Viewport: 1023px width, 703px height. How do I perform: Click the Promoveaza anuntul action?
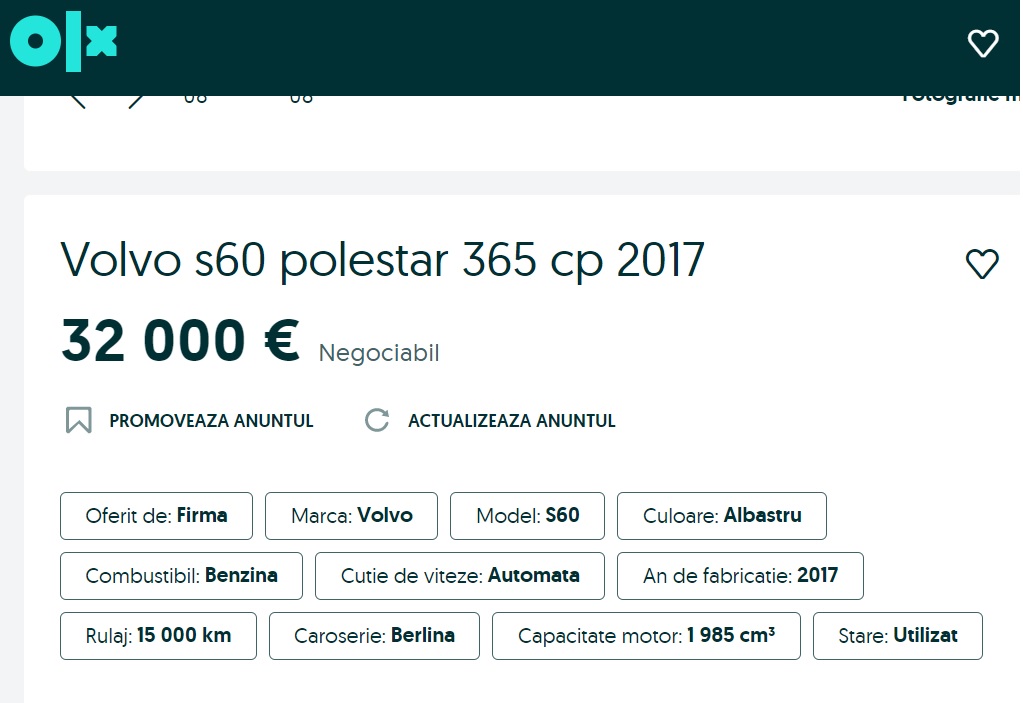[211, 421]
